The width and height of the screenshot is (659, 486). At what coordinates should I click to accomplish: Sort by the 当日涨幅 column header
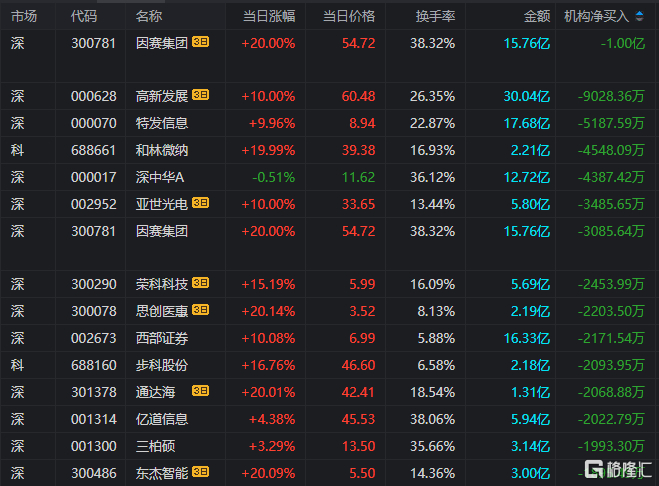point(269,16)
